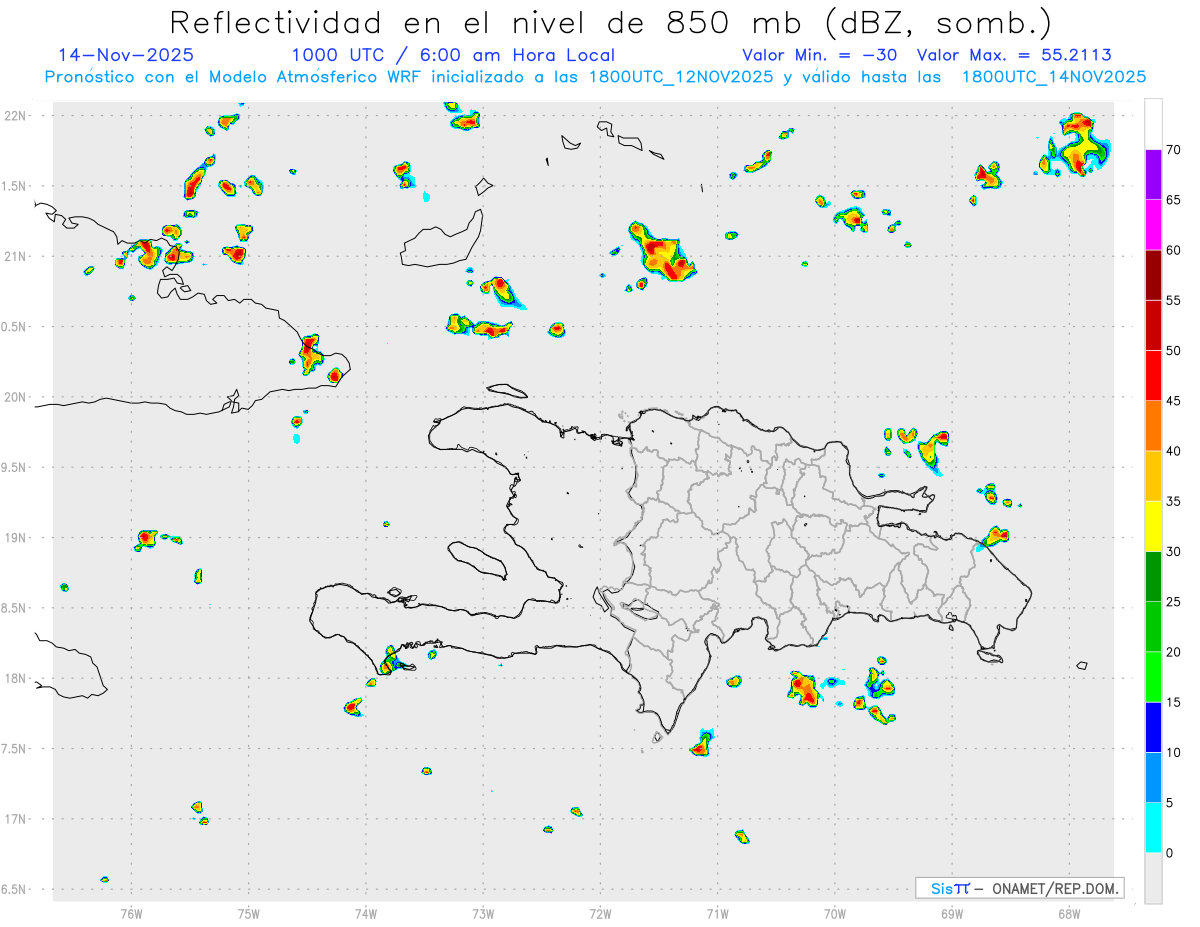Select the '18N' latitude label
Image resolution: width=1200 pixels, height=927 pixels.
(x=16, y=679)
